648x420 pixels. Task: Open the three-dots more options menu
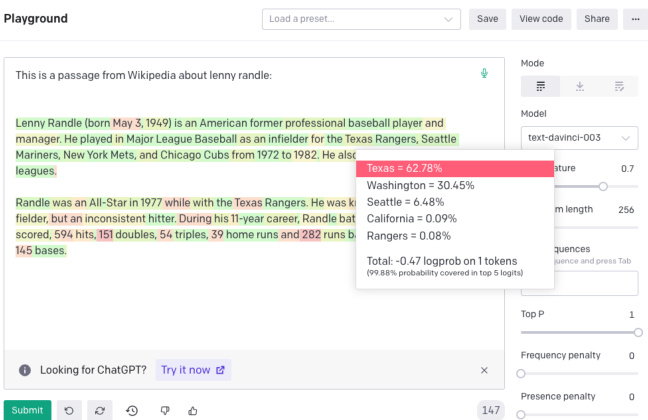pyautogui.click(x=634, y=18)
